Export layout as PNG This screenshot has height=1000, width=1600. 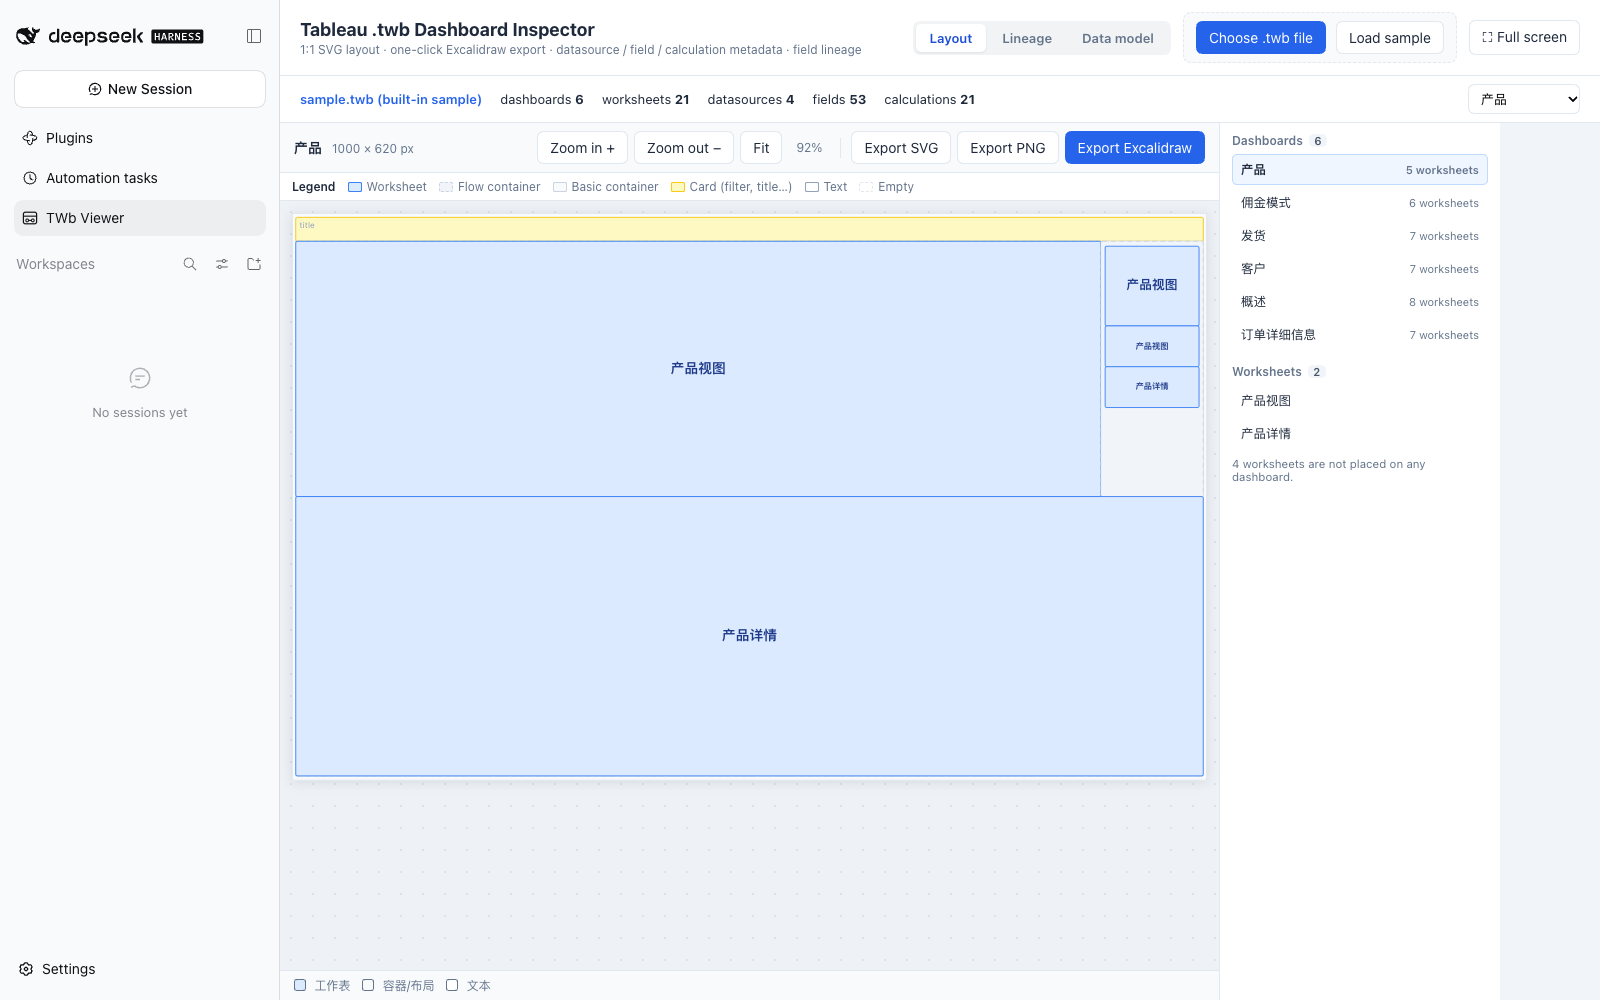pyautogui.click(x=1007, y=148)
